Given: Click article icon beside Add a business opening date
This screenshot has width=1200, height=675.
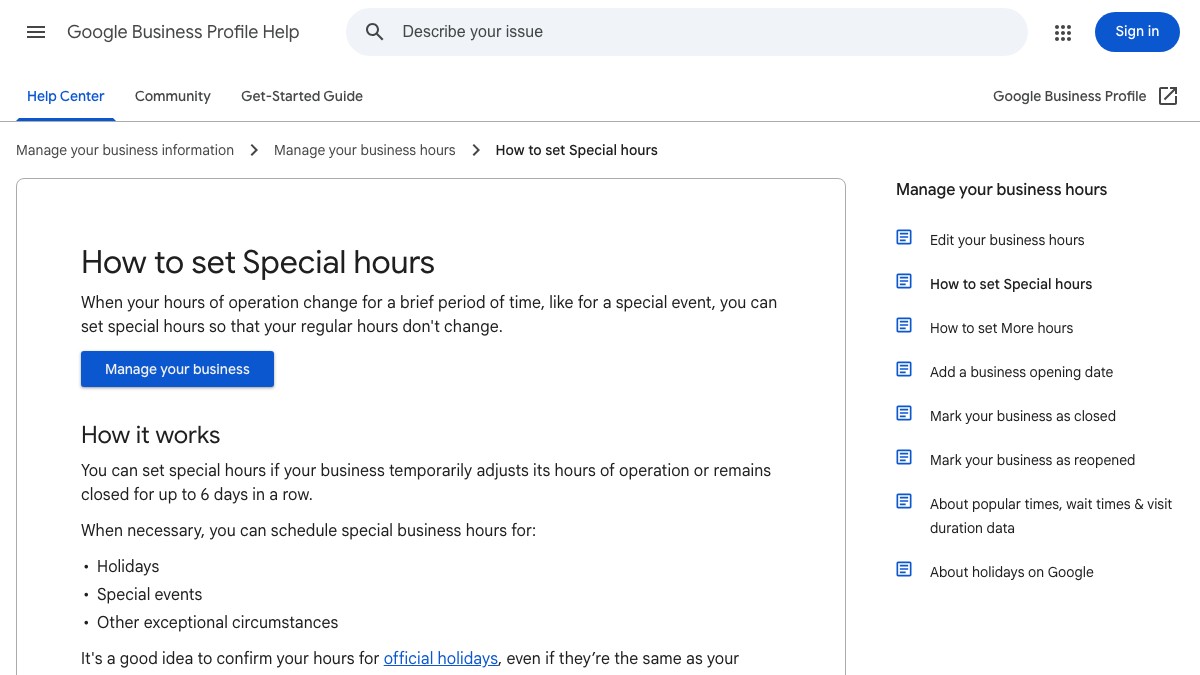Looking at the screenshot, I should [x=904, y=370].
